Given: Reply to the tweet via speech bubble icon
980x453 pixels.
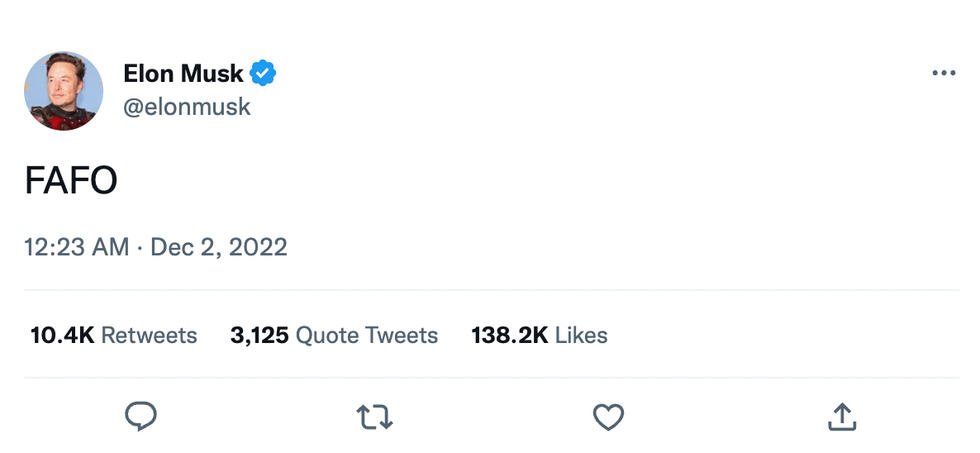Looking at the screenshot, I should coord(141,416).
